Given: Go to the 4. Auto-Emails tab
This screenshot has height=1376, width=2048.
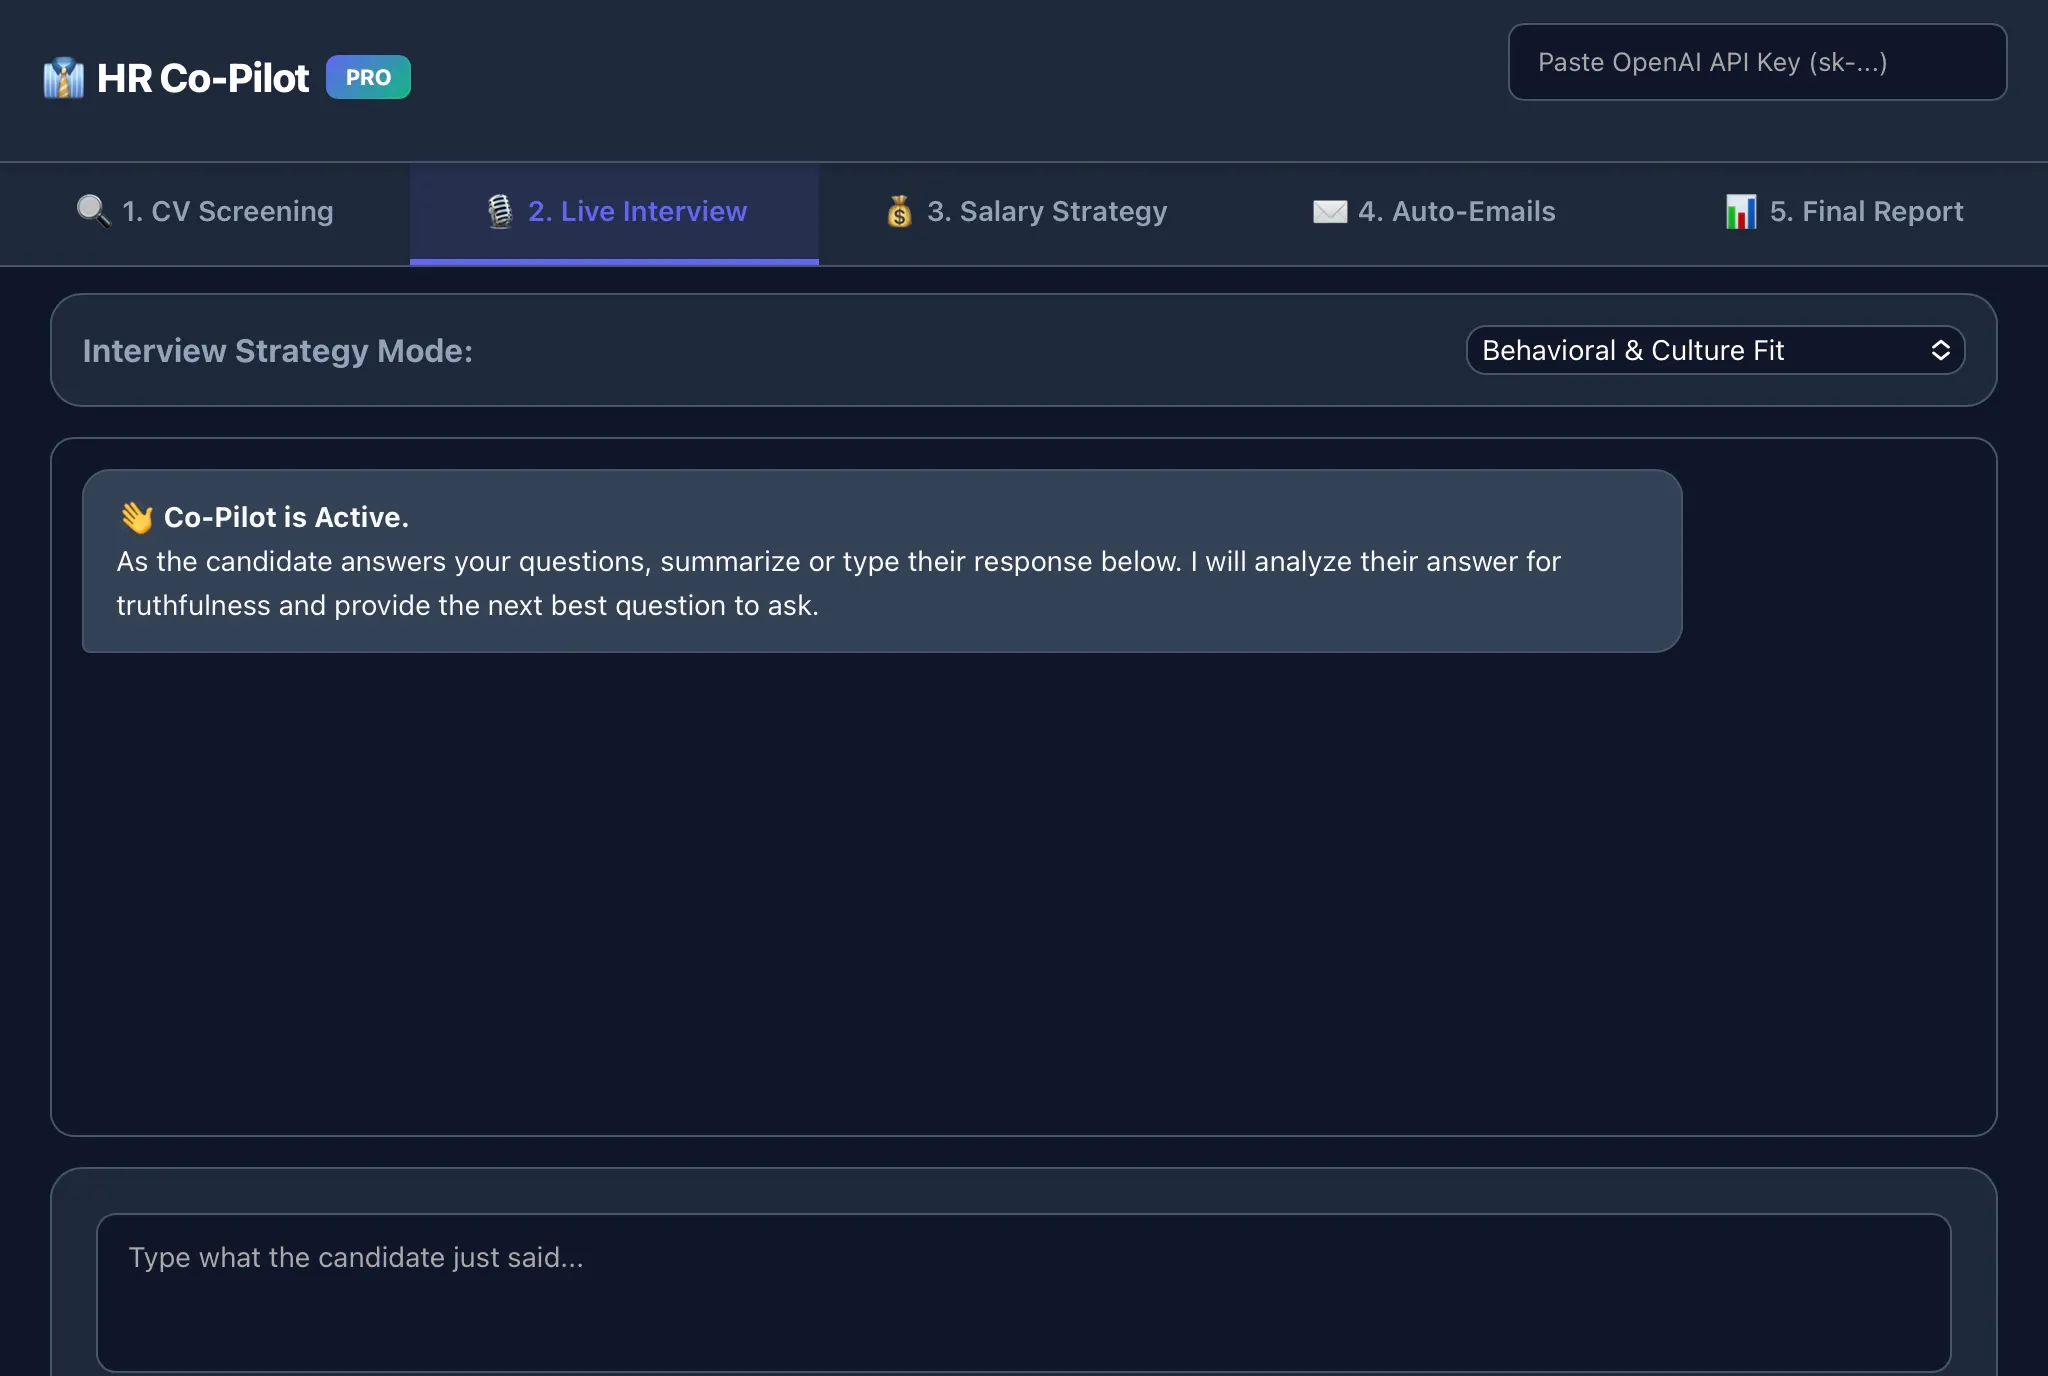Looking at the screenshot, I should 1433,214.
